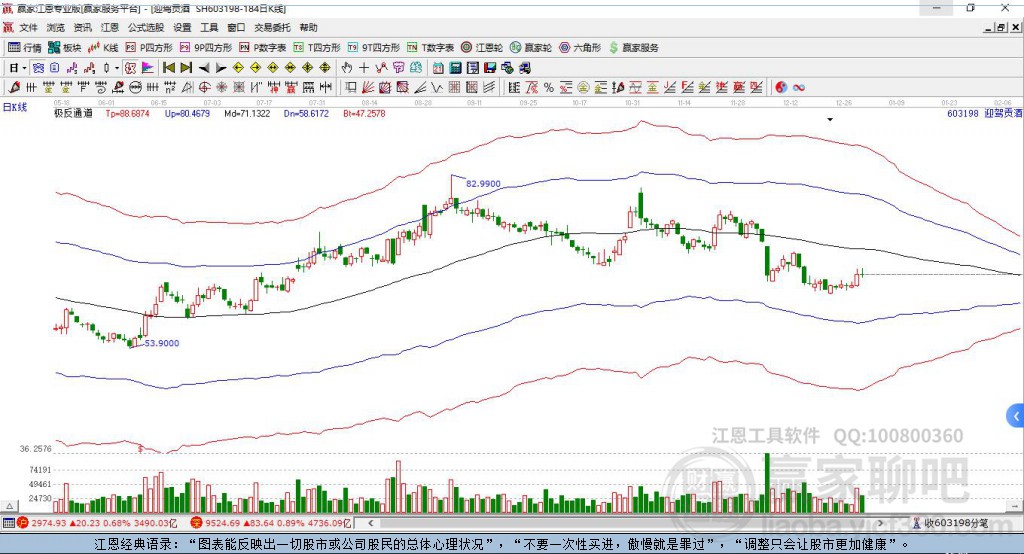Select the crosshair cursor tool
The image size is (1024, 554).
[364, 68]
